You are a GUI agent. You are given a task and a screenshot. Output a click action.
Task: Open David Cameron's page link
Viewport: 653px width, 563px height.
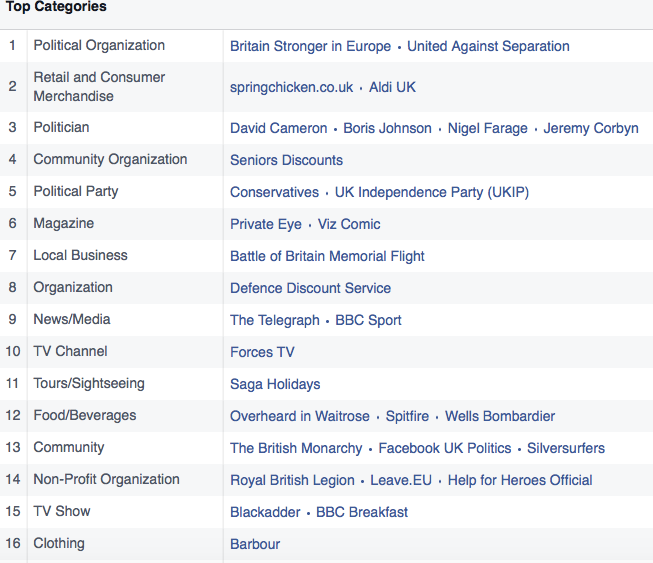click(x=279, y=128)
